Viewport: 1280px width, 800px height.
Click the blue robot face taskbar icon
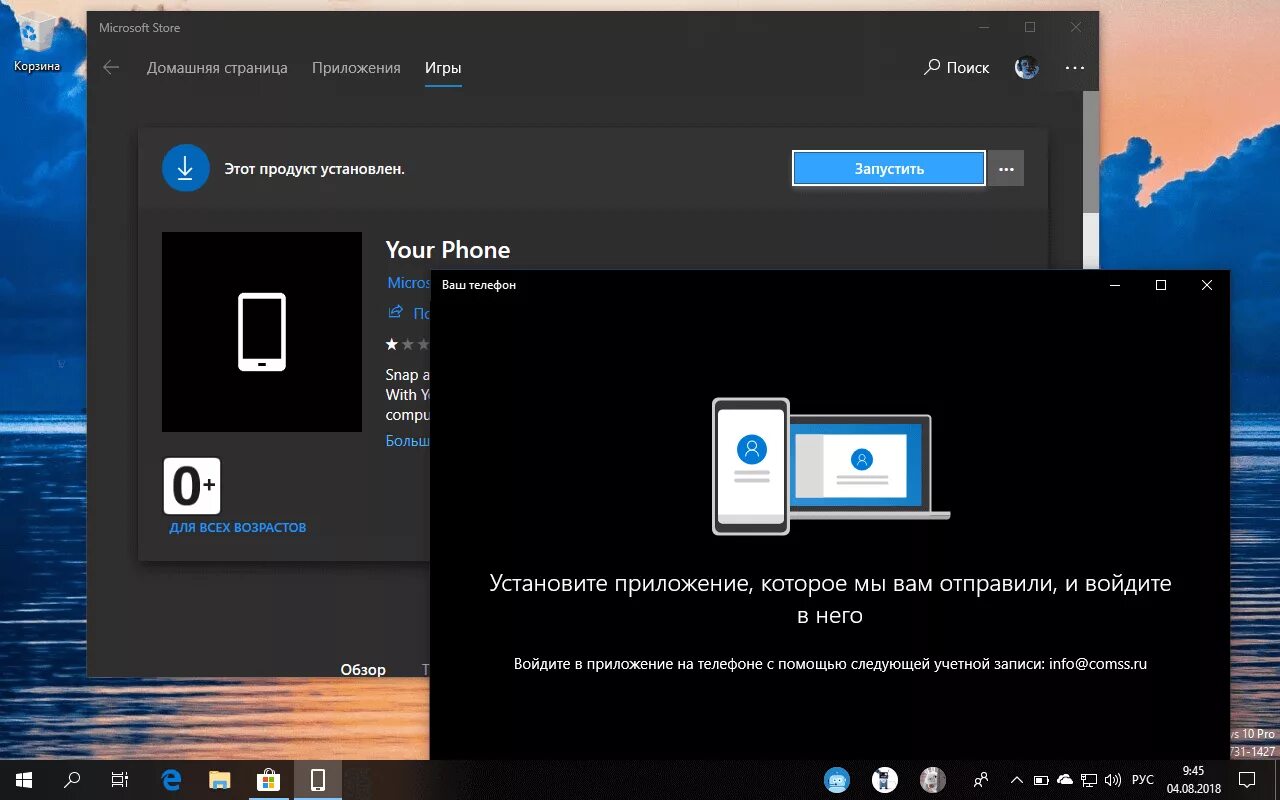coord(837,780)
